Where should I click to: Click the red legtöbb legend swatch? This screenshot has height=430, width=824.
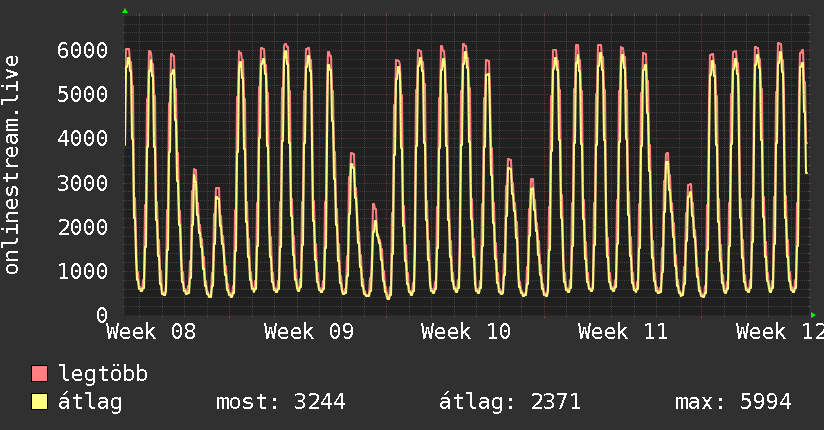40,375
